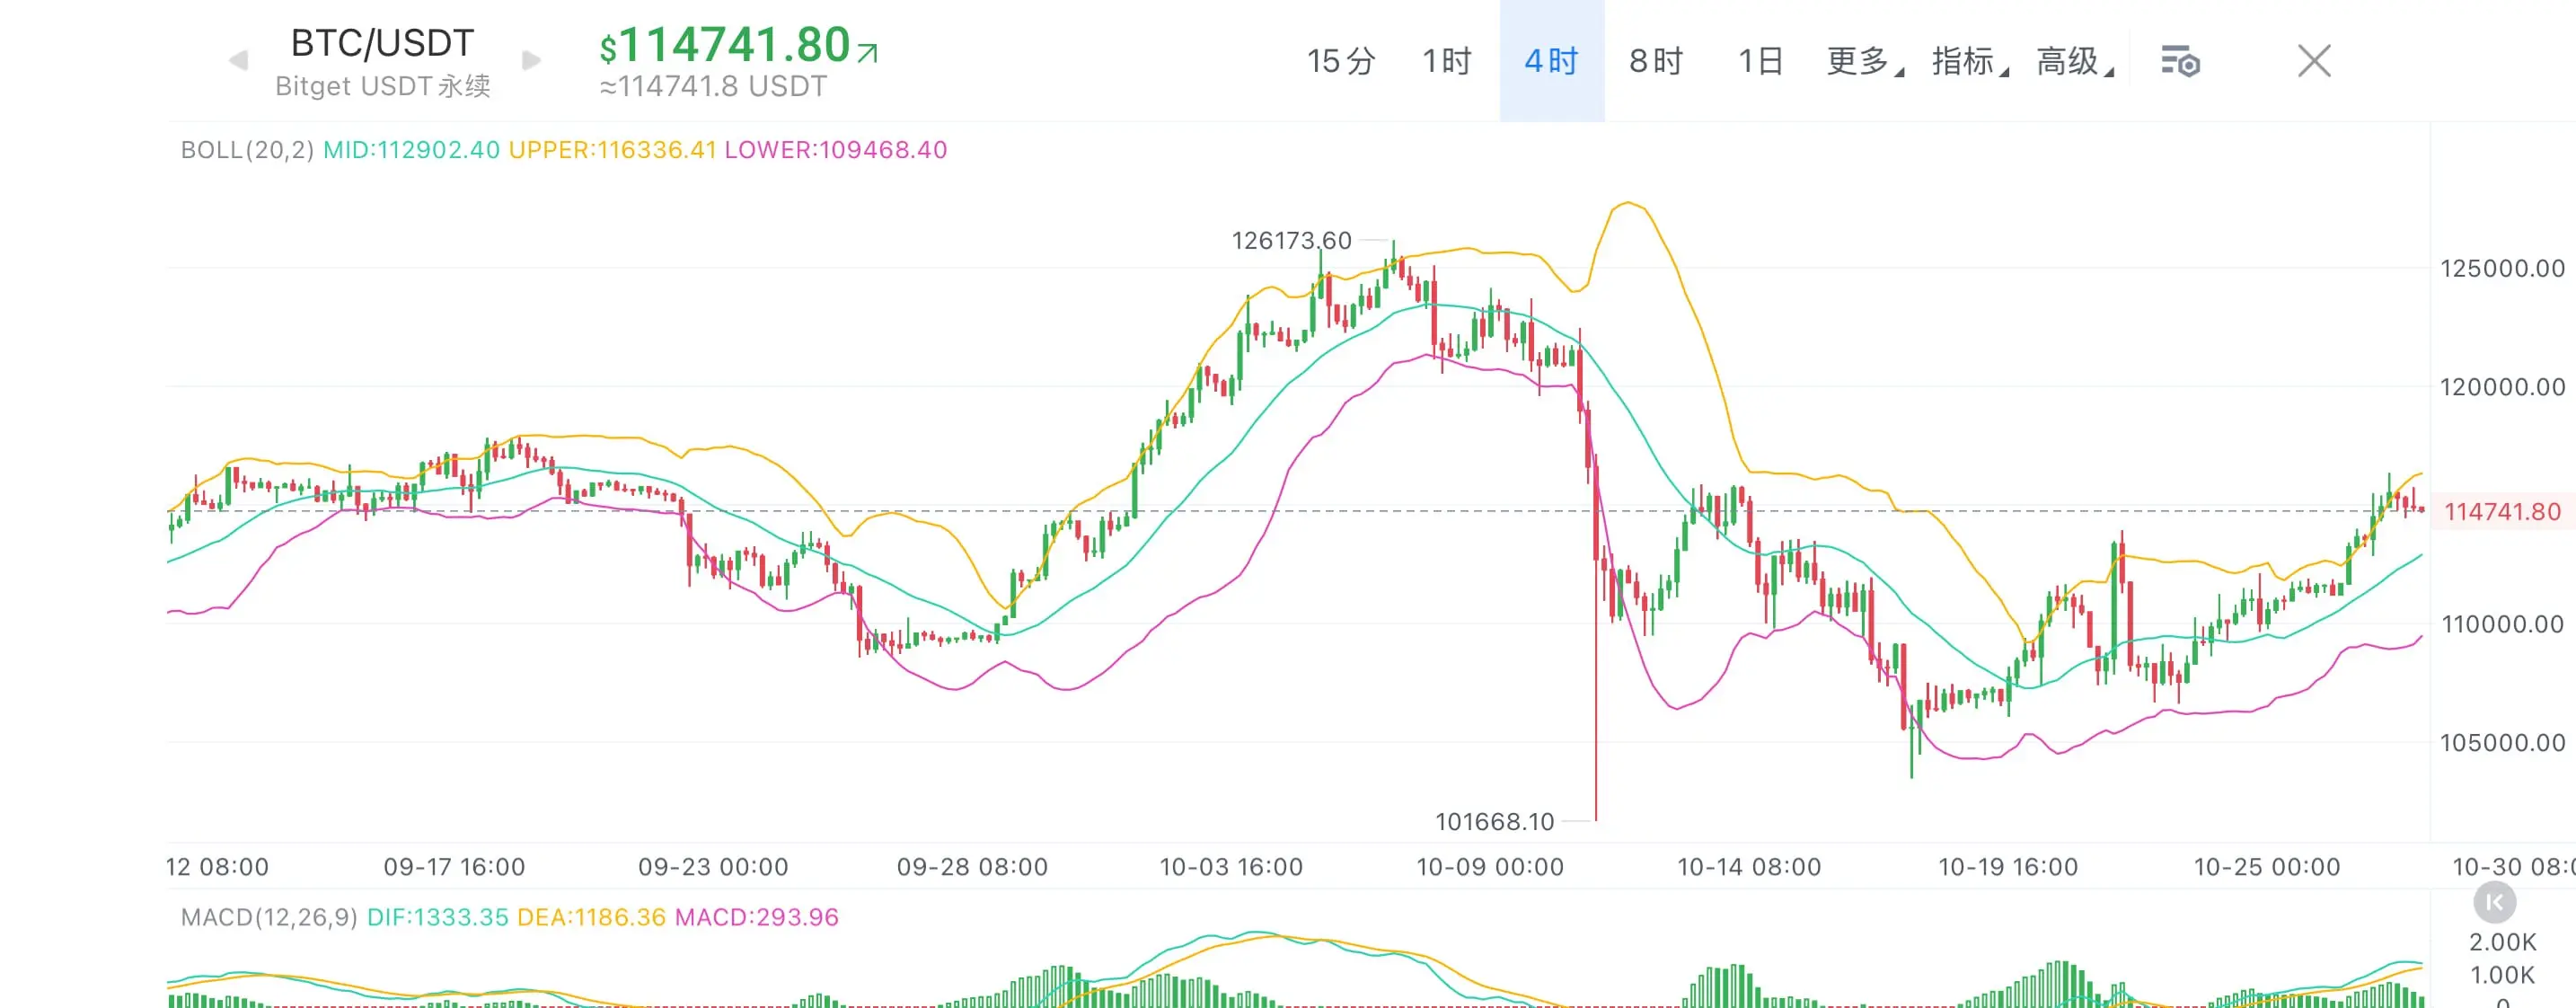Switch to 1时 timeframe

point(1447,62)
